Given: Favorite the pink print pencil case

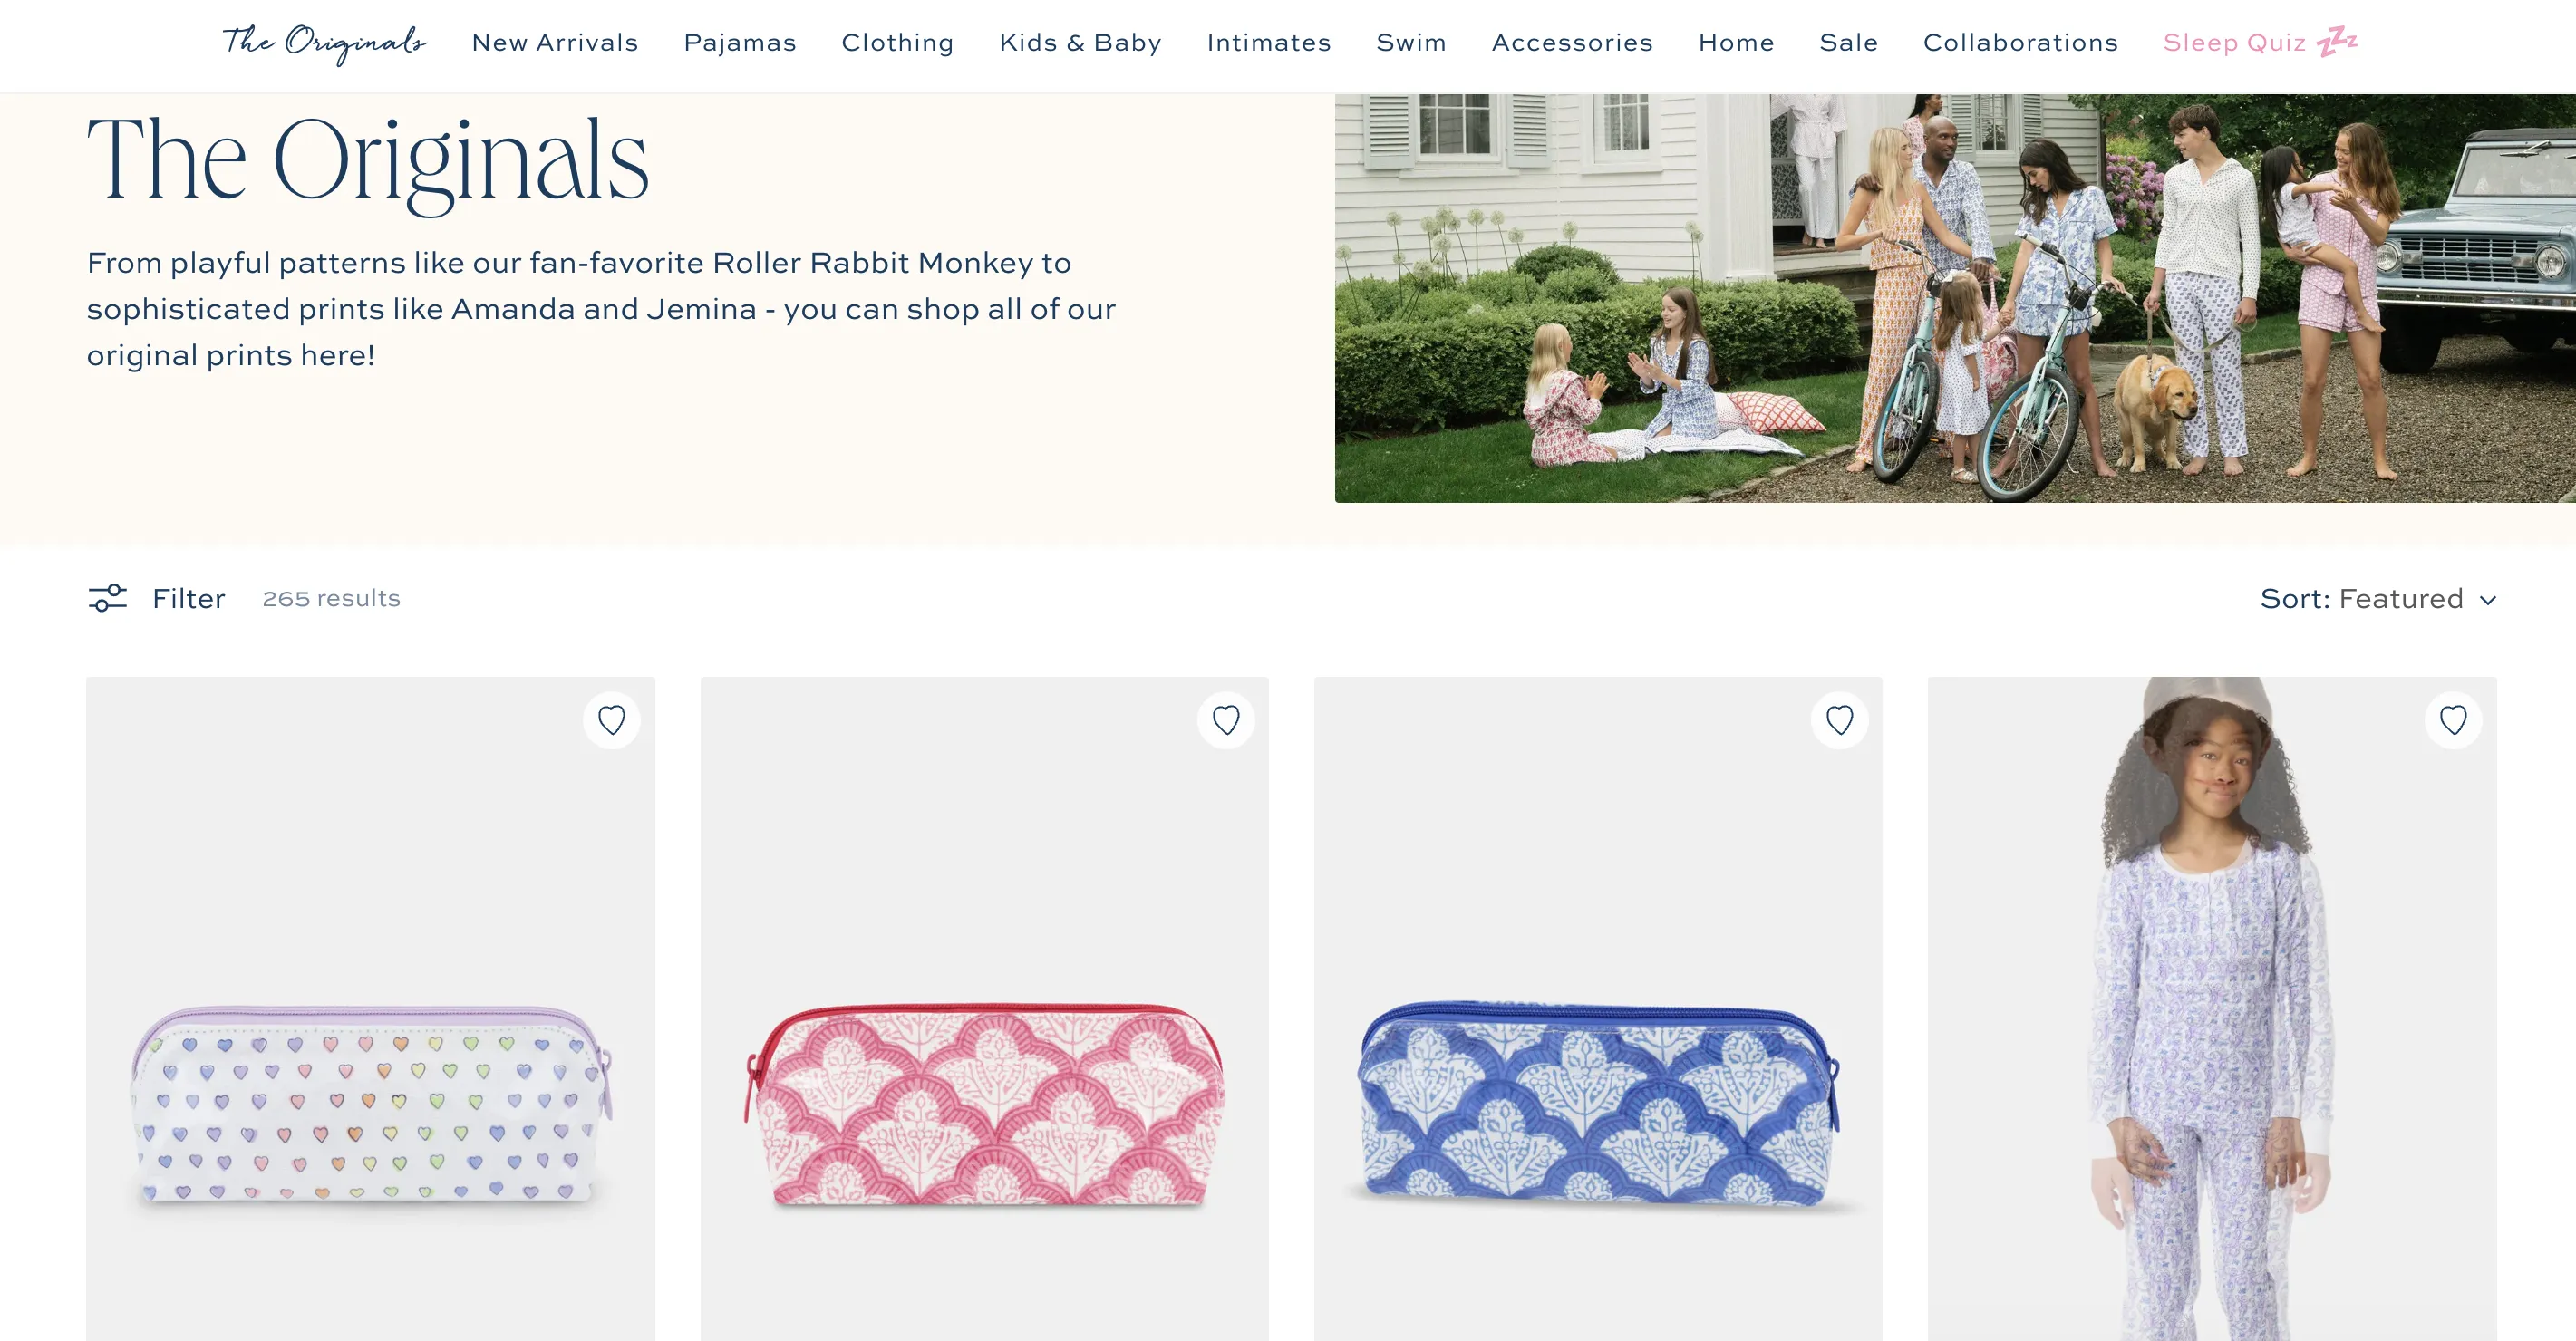Looking at the screenshot, I should coord(1225,720).
